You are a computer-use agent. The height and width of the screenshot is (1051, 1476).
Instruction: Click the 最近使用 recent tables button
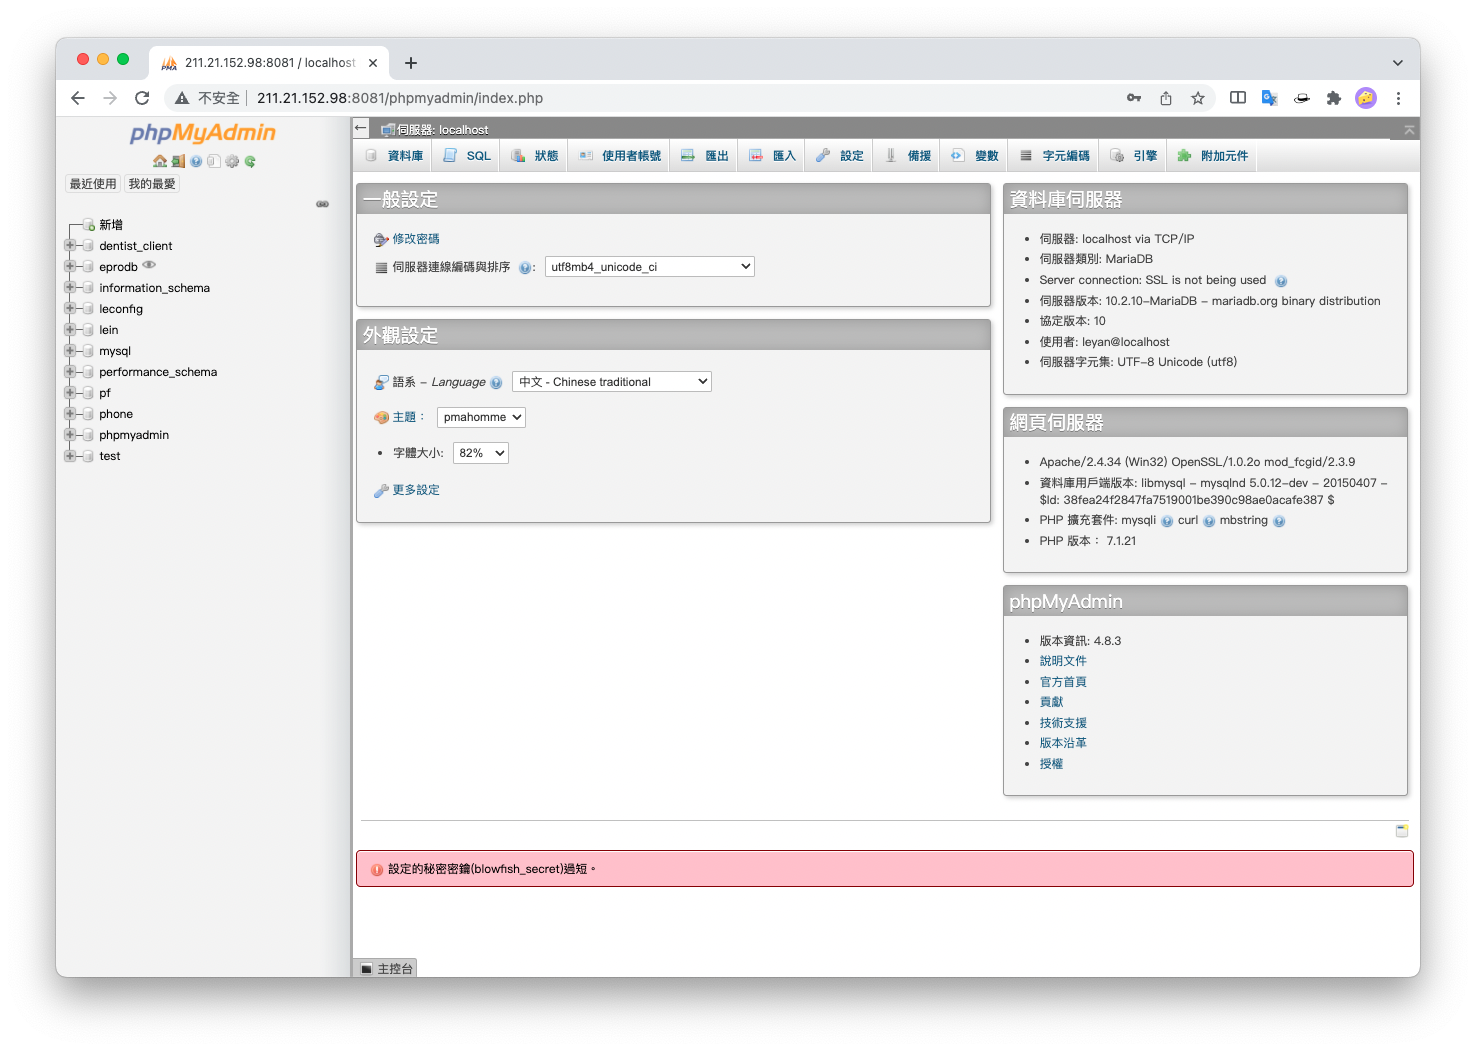(x=93, y=184)
